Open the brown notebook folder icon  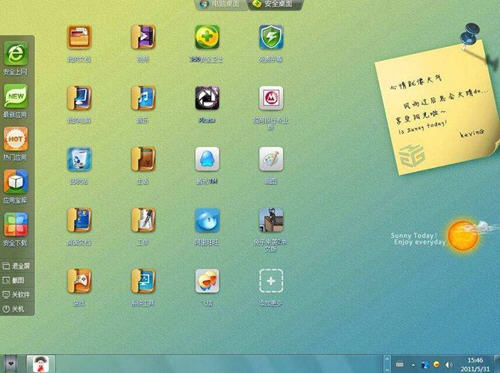click(143, 159)
